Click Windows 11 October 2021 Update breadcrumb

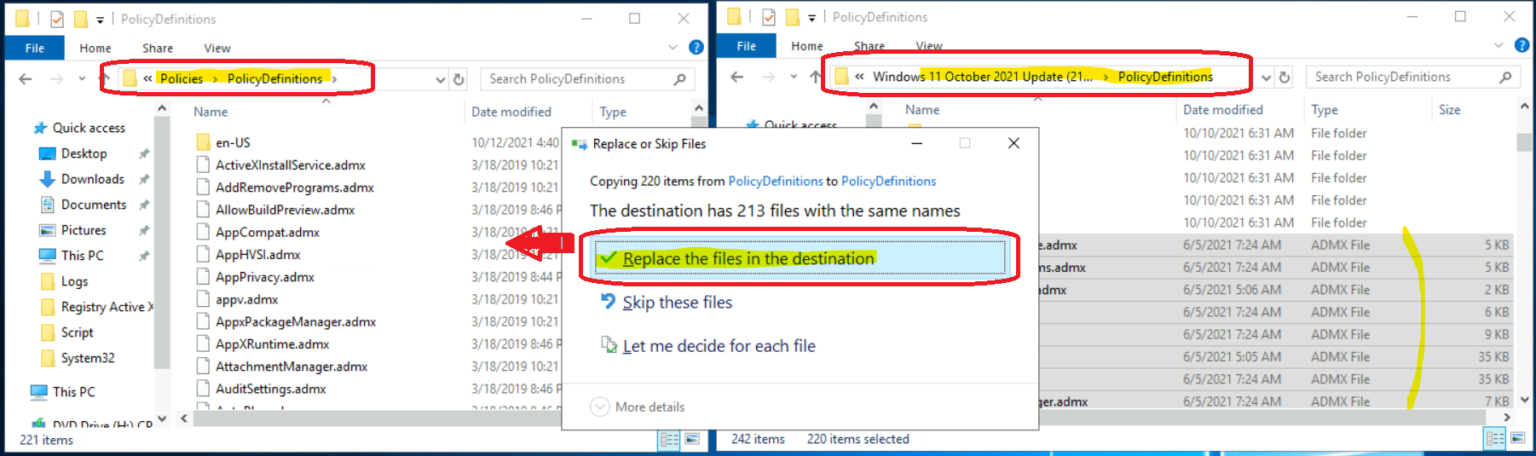tap(983, 77)
